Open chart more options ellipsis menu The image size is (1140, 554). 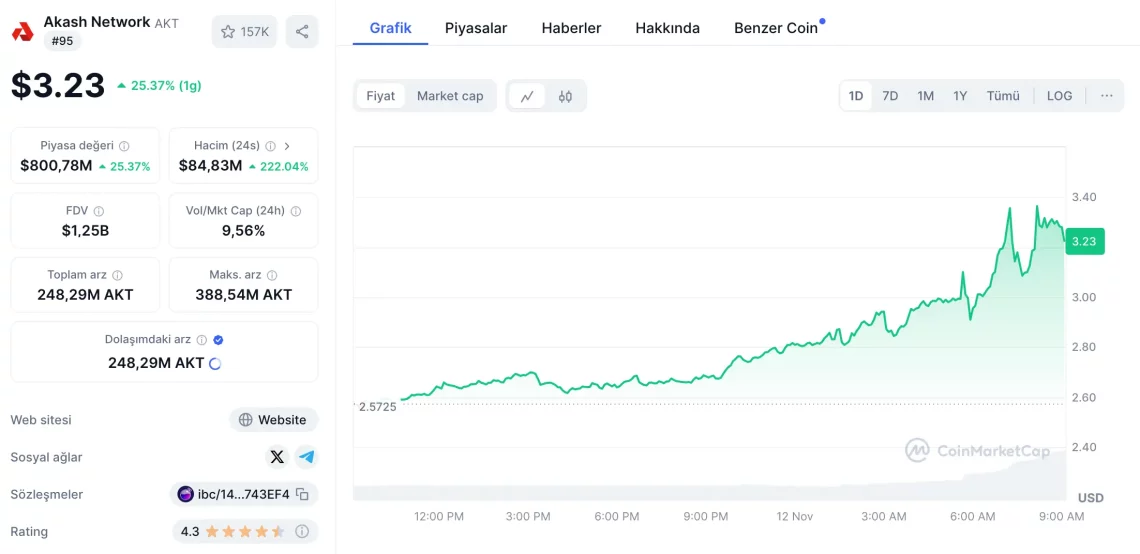(x=1107, y=96)
